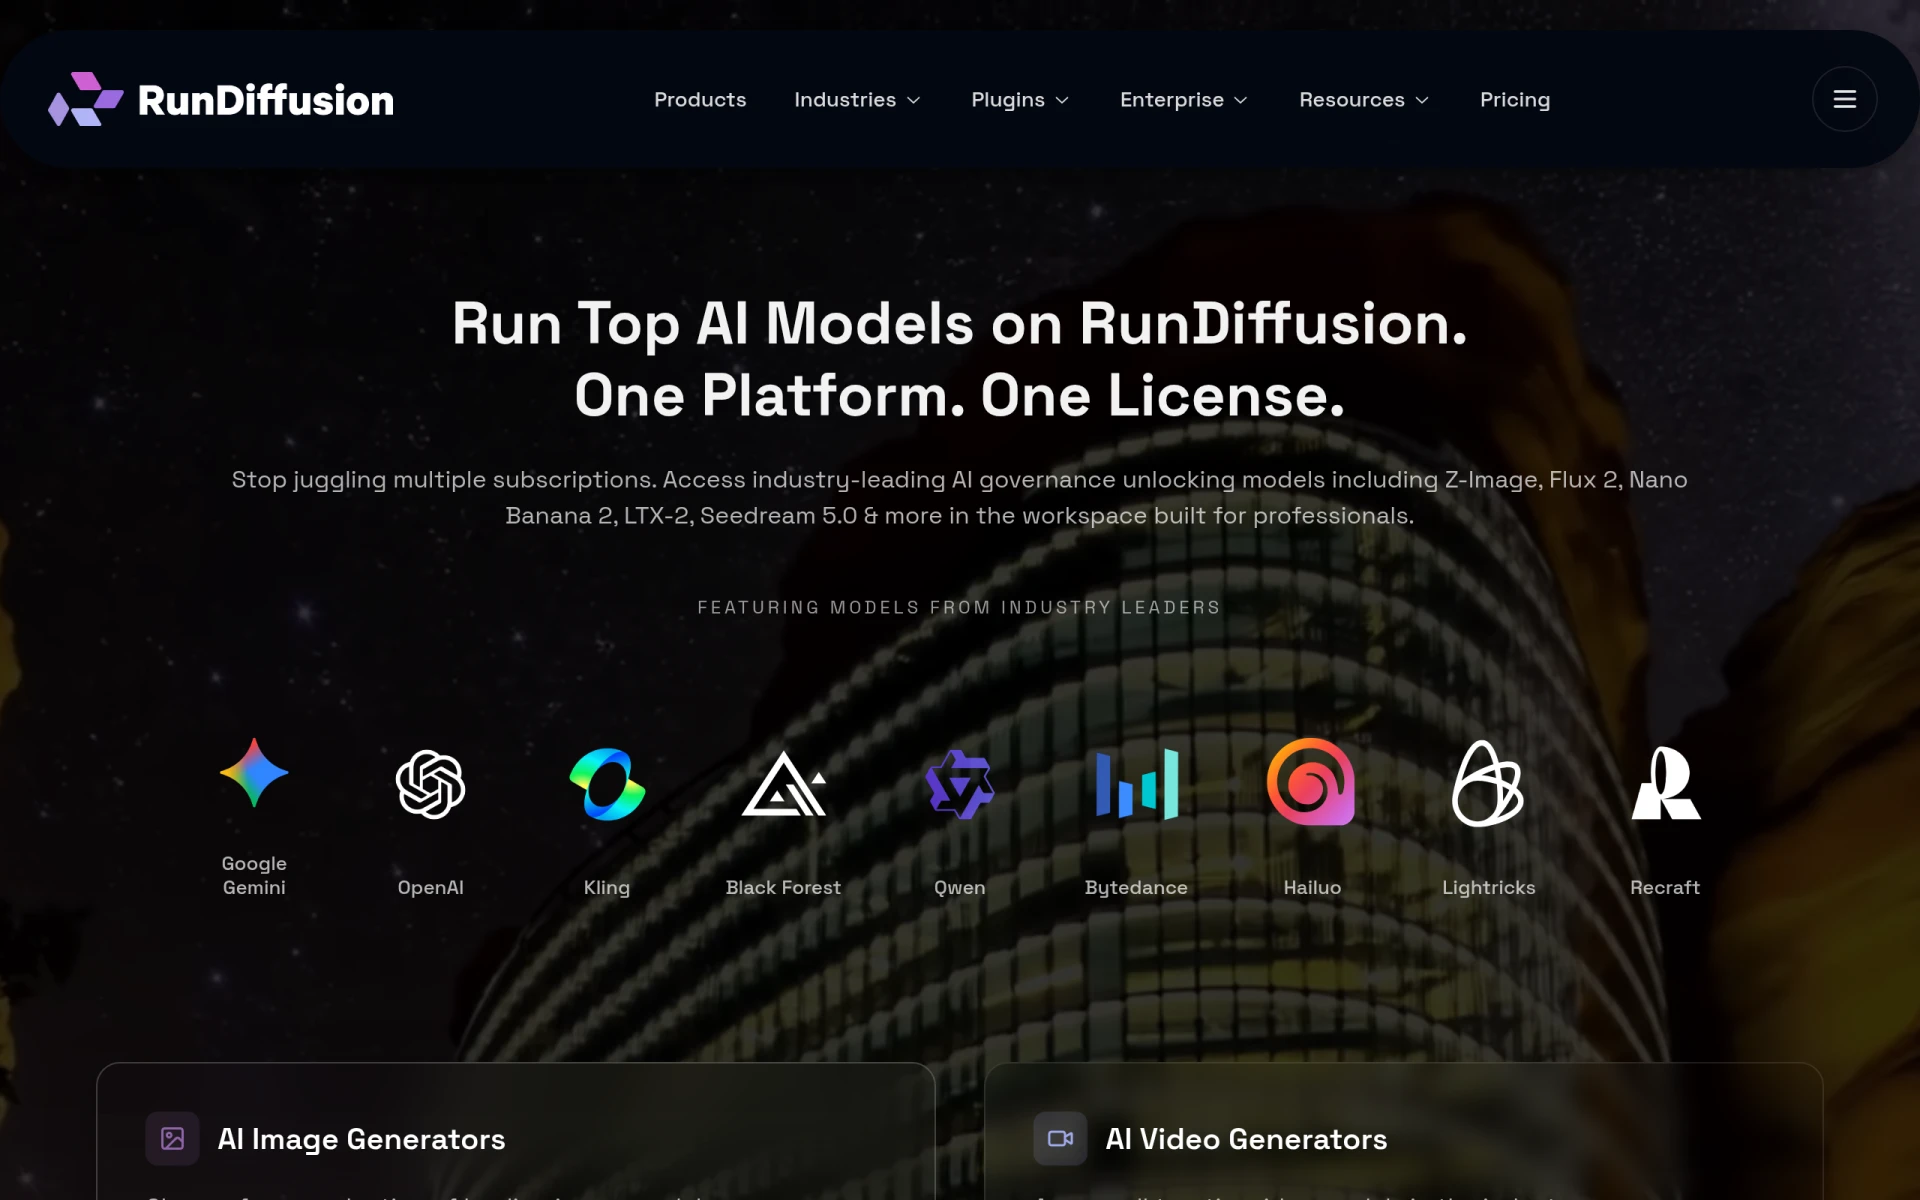Expand the Enterprise dropdown chevron
The height and width of the screenshot is (1200, 1920).
(x=1241, y=100)
